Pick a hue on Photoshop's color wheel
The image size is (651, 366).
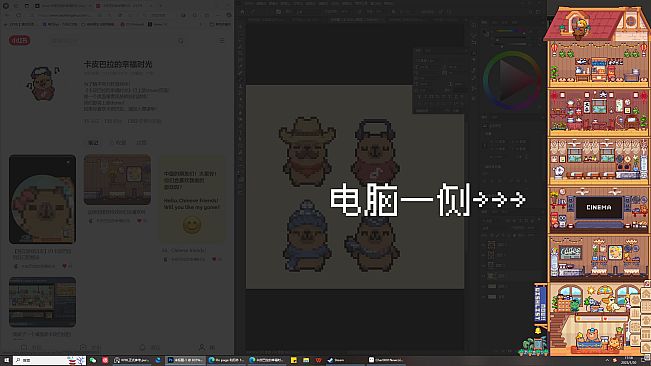(x=512, y=81)
